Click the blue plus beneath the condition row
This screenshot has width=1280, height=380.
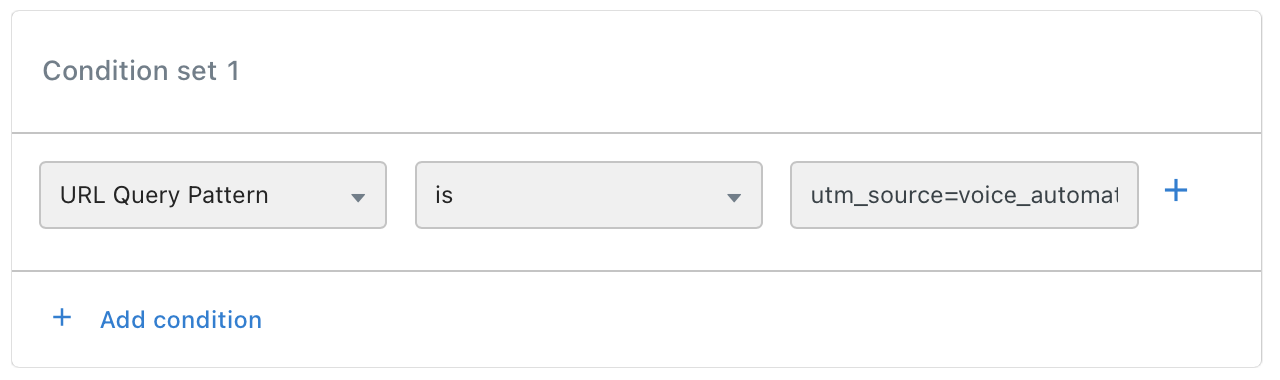point(62,318)
